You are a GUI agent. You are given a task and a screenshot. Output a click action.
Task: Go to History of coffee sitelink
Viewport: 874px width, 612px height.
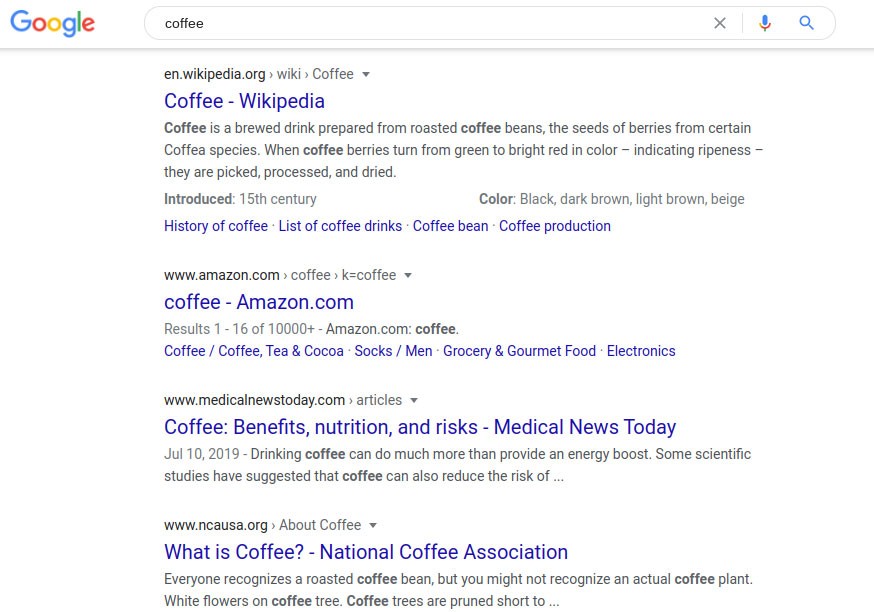pyautogui.click(x=216, y=226)
